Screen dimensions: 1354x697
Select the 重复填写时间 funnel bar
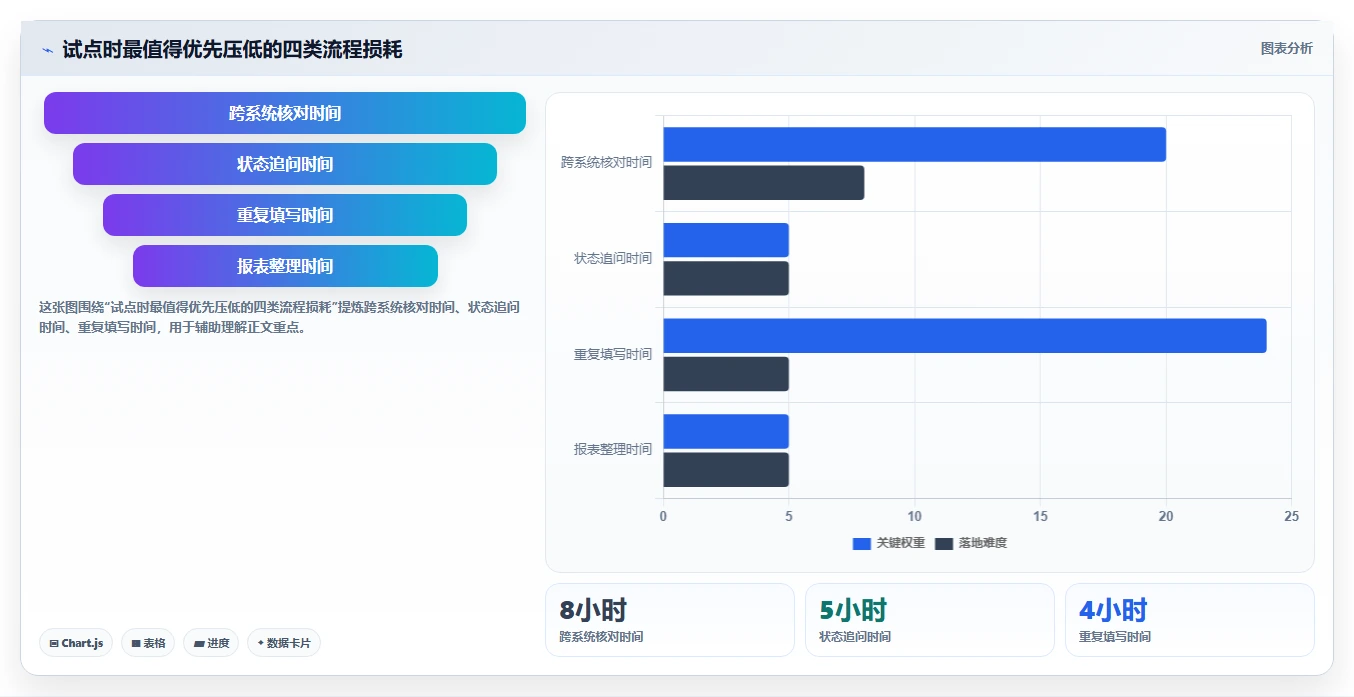click(x=285, y=215)
